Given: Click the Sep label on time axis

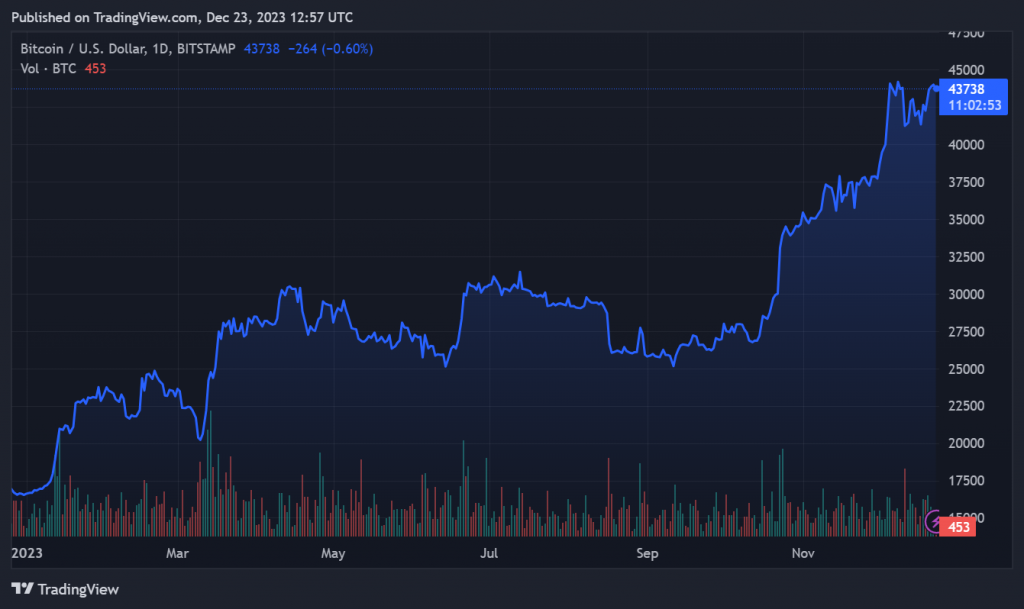Looking at the screenshot, I should coord(647,552).
